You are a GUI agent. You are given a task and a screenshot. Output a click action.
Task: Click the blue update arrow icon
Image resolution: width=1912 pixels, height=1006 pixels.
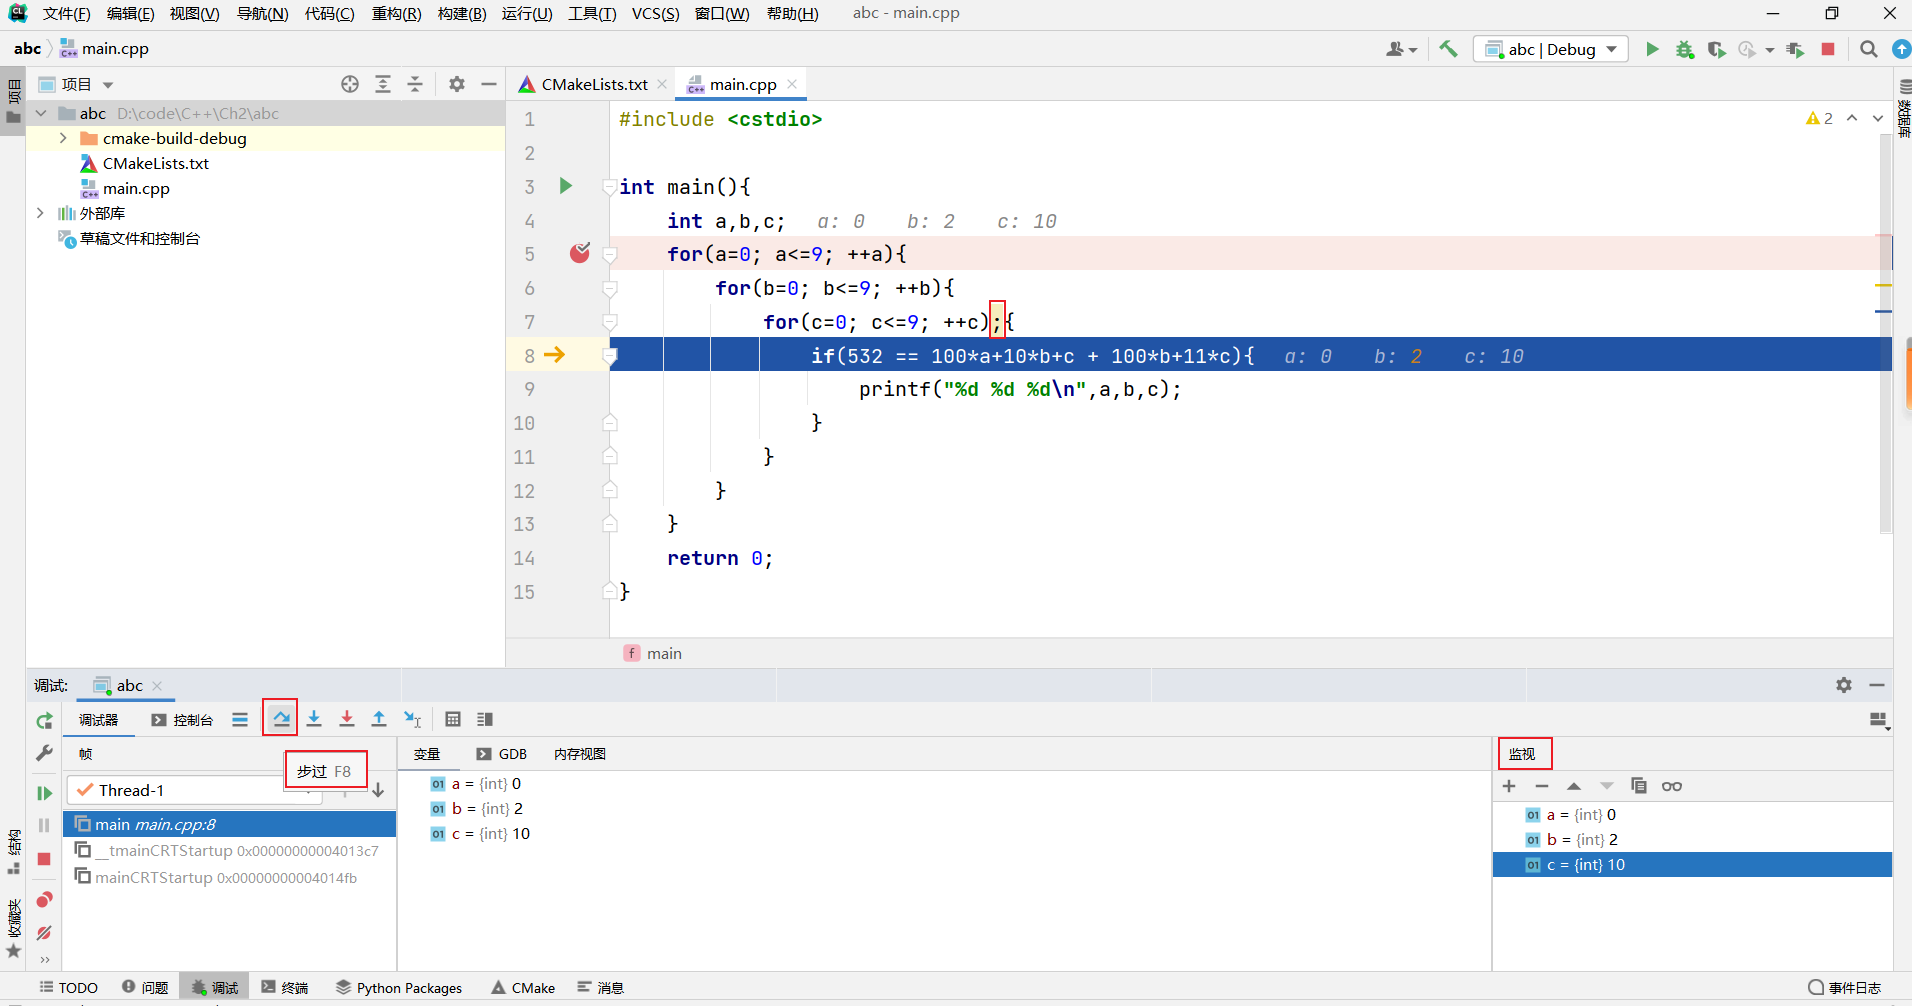click(1901, 49)
